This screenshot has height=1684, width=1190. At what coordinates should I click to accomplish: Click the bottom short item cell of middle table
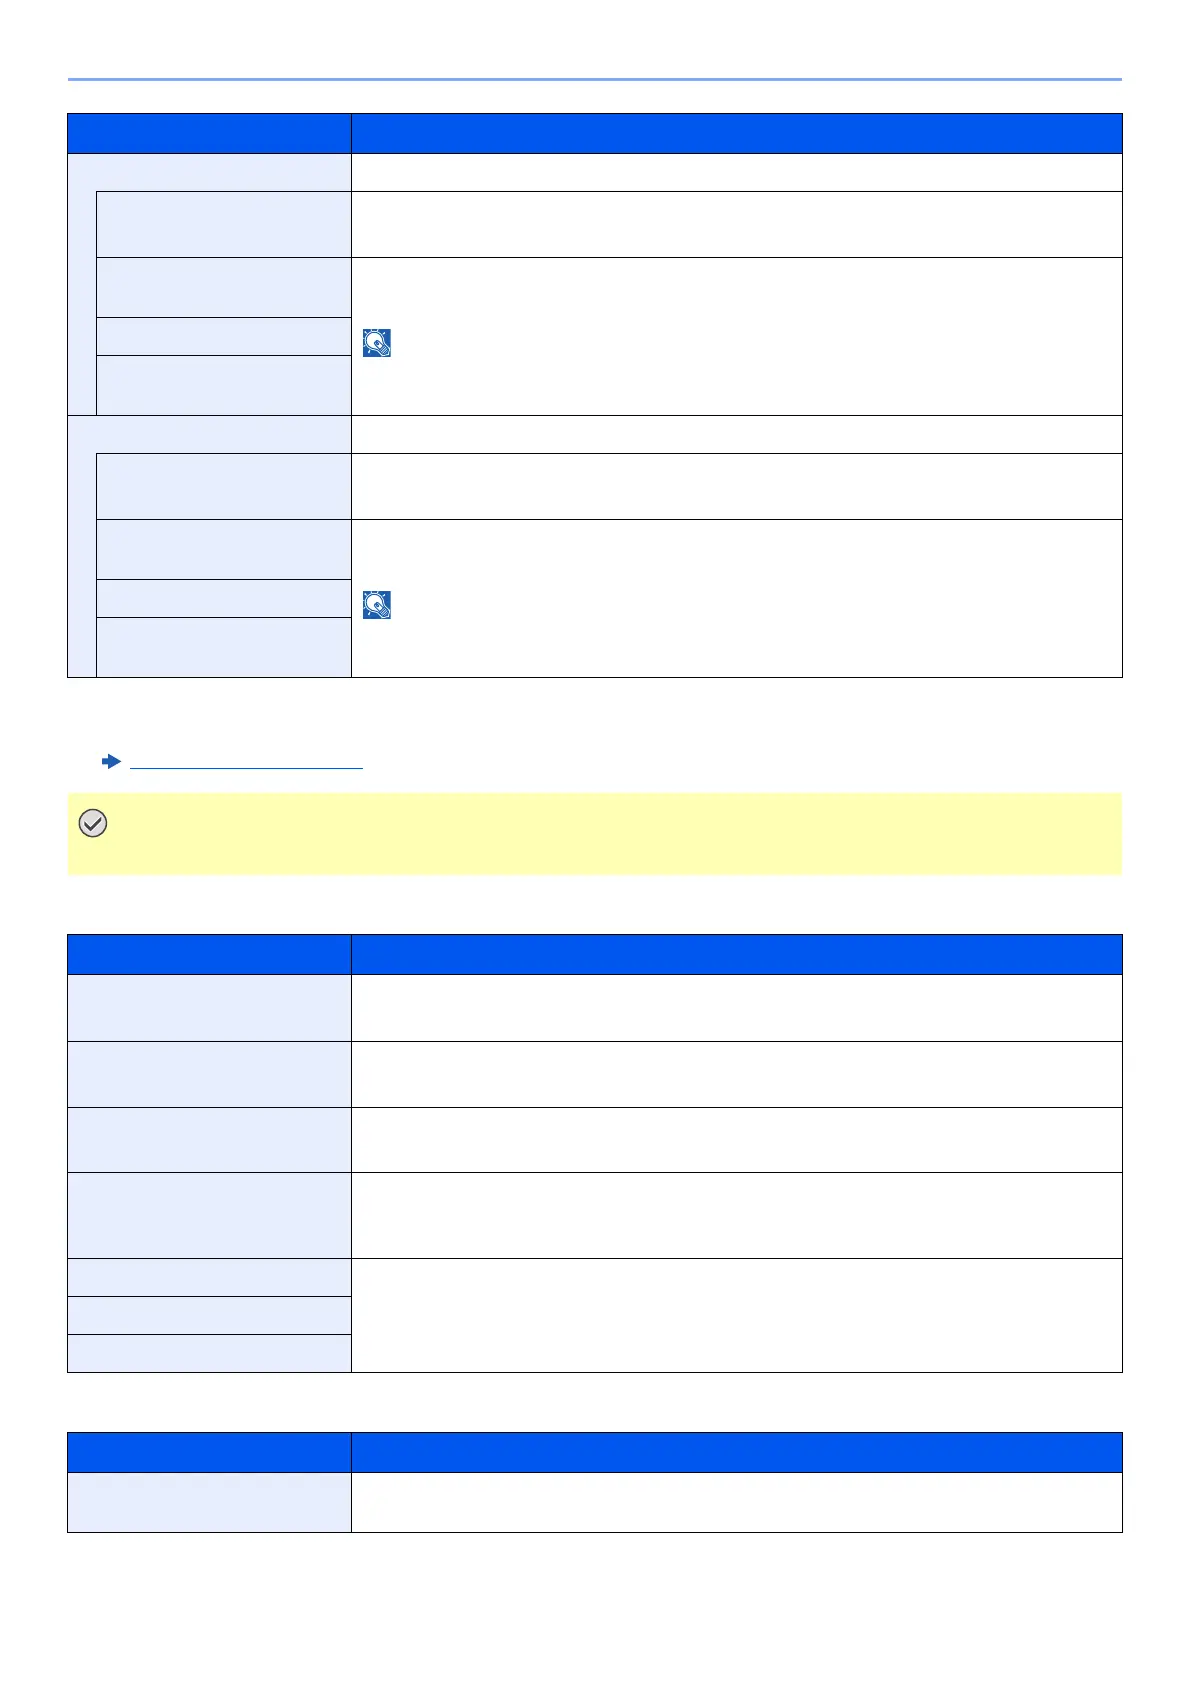click(x=209, y=1353)
